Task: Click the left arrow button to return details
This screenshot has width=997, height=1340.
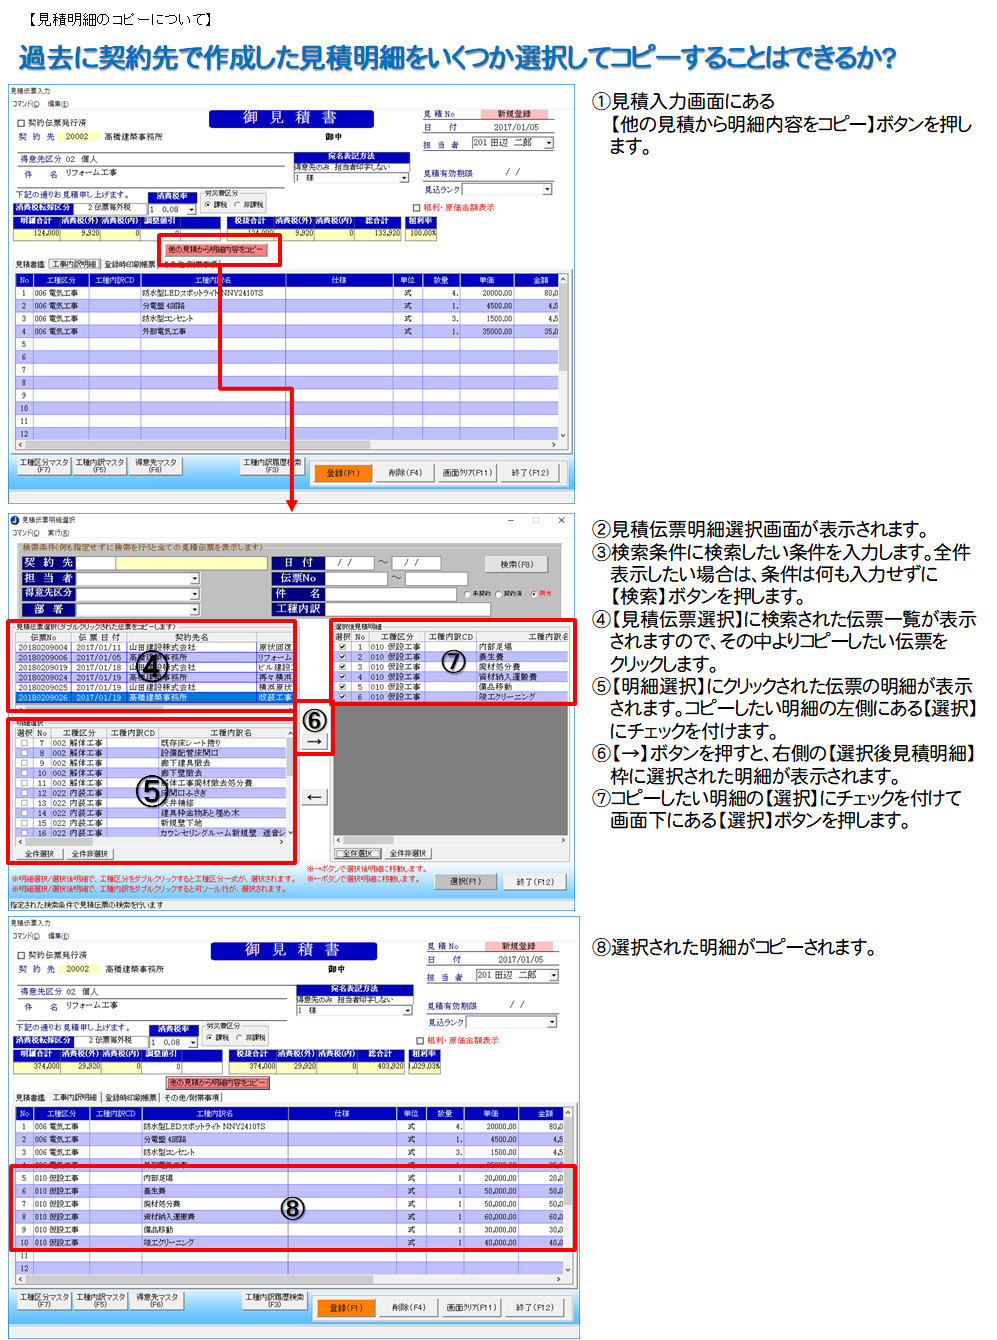Action: (314, 797)
